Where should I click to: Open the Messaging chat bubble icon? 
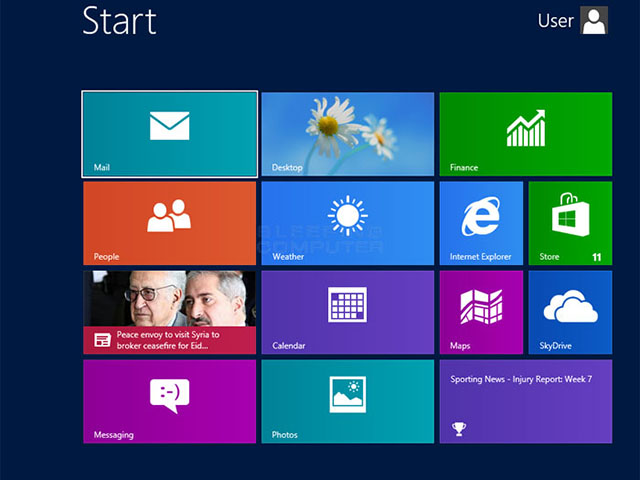tap(169, 394)
